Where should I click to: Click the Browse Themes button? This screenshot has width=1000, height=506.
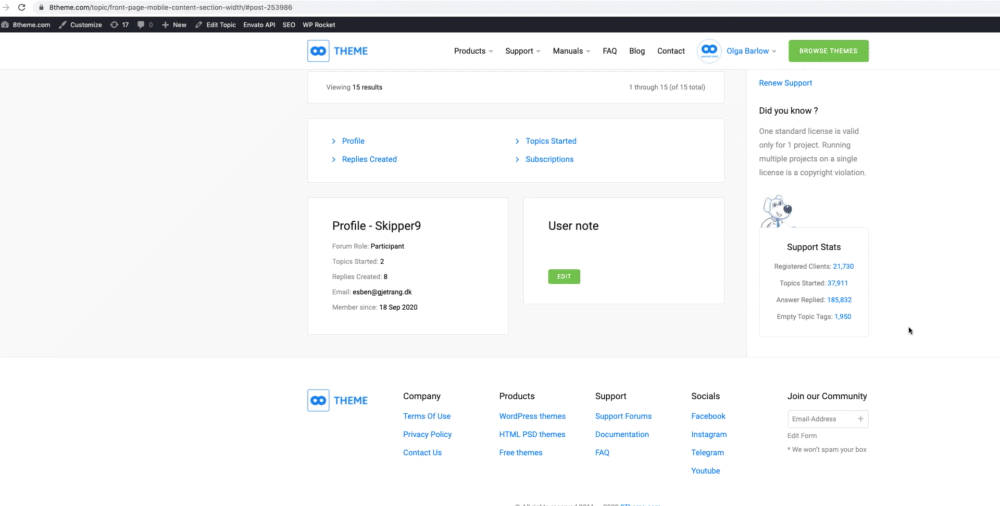click(x=828, y=51)
